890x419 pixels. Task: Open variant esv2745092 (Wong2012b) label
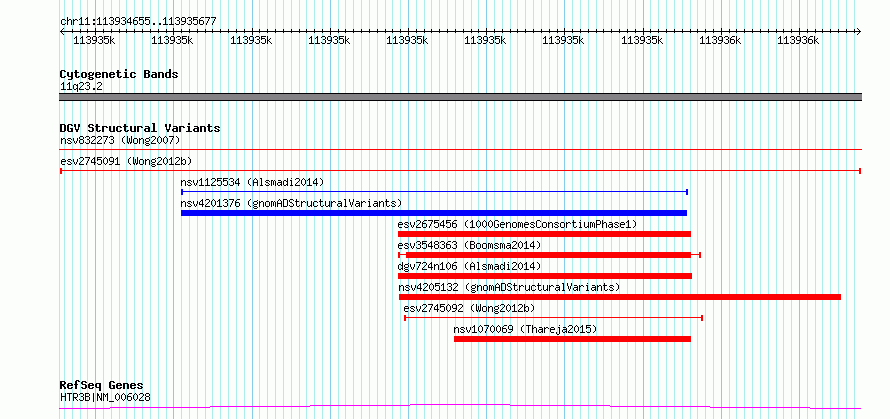click(x=469, y=308)
